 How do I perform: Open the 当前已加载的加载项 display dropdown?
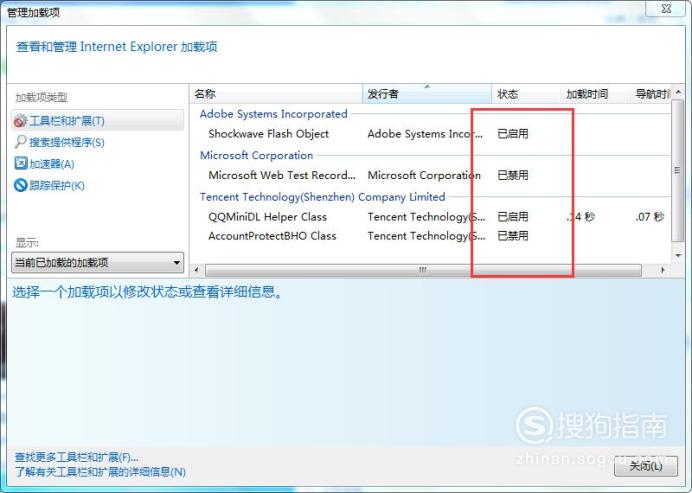[98, 263]
